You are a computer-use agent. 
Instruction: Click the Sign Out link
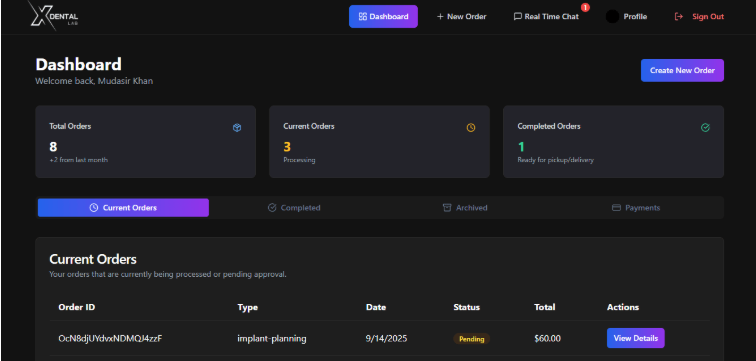708,16
